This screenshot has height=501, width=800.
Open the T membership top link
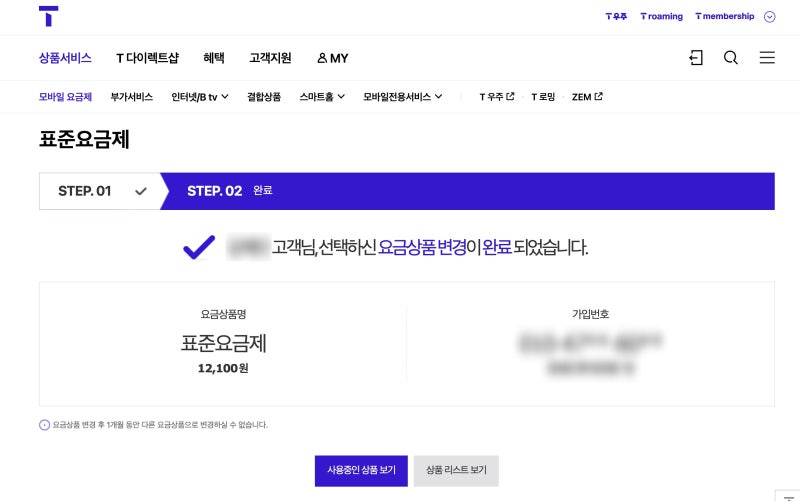click(724, 16)
